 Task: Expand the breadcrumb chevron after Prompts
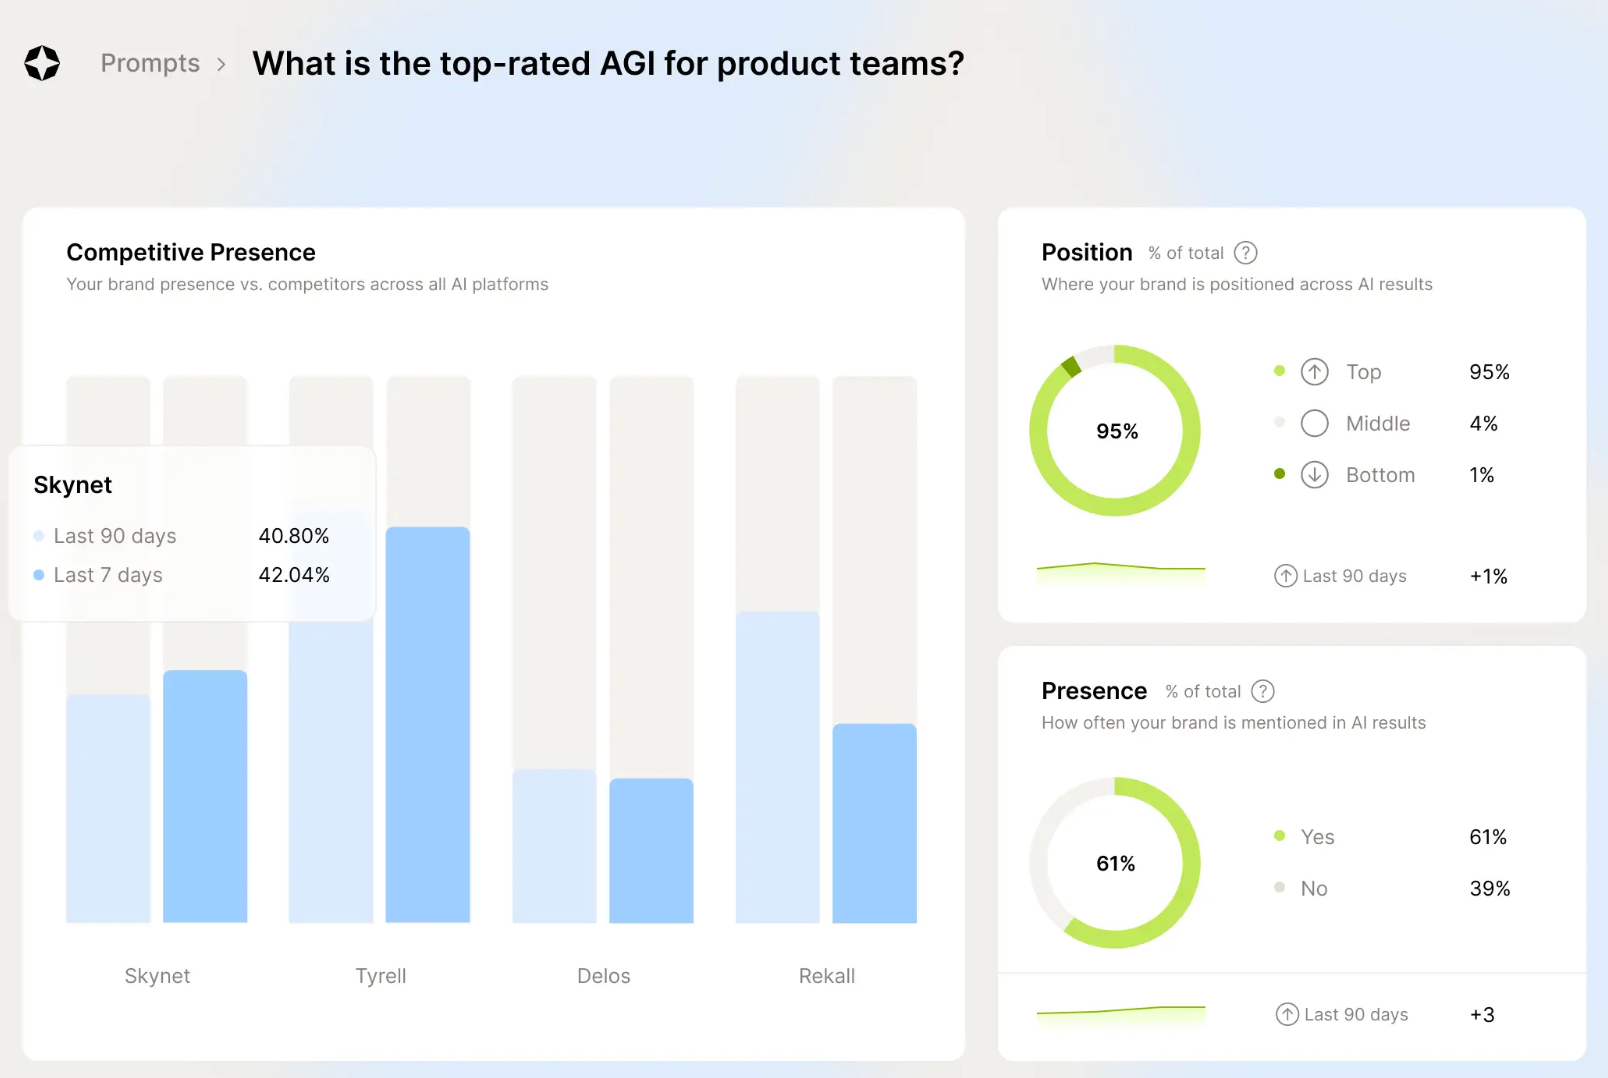coord(222,63)
